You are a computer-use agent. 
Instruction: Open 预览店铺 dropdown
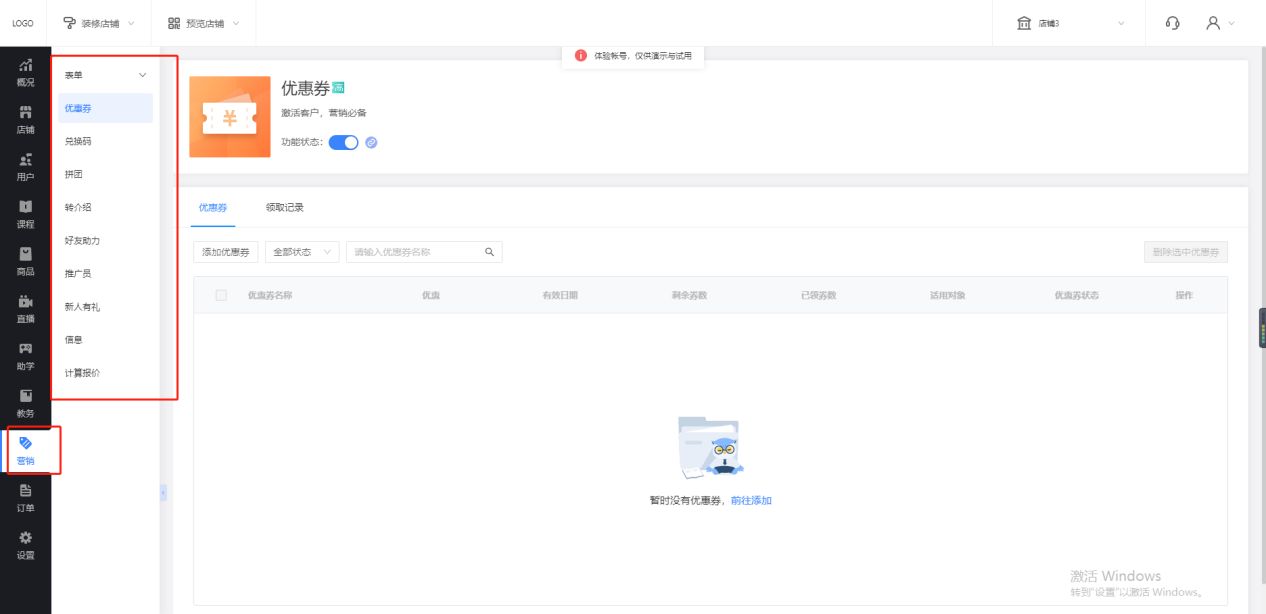(x=204, y=23)
